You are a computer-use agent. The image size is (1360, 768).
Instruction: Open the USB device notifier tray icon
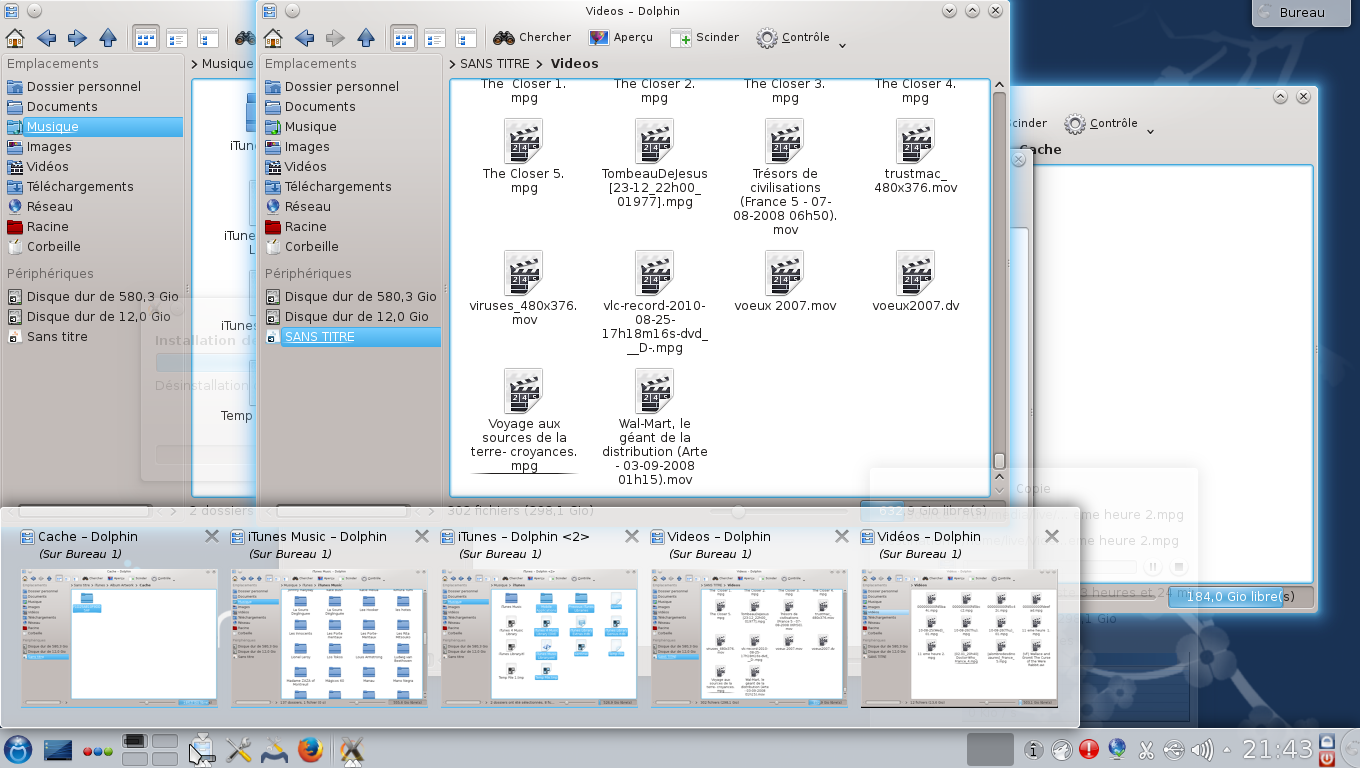click(1175, 749)
